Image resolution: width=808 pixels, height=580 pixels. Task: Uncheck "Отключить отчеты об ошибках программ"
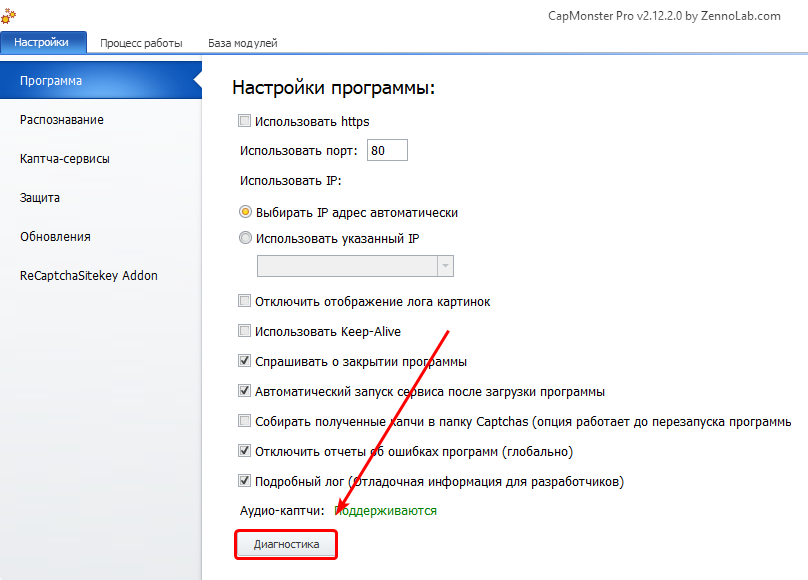[245, 451]
